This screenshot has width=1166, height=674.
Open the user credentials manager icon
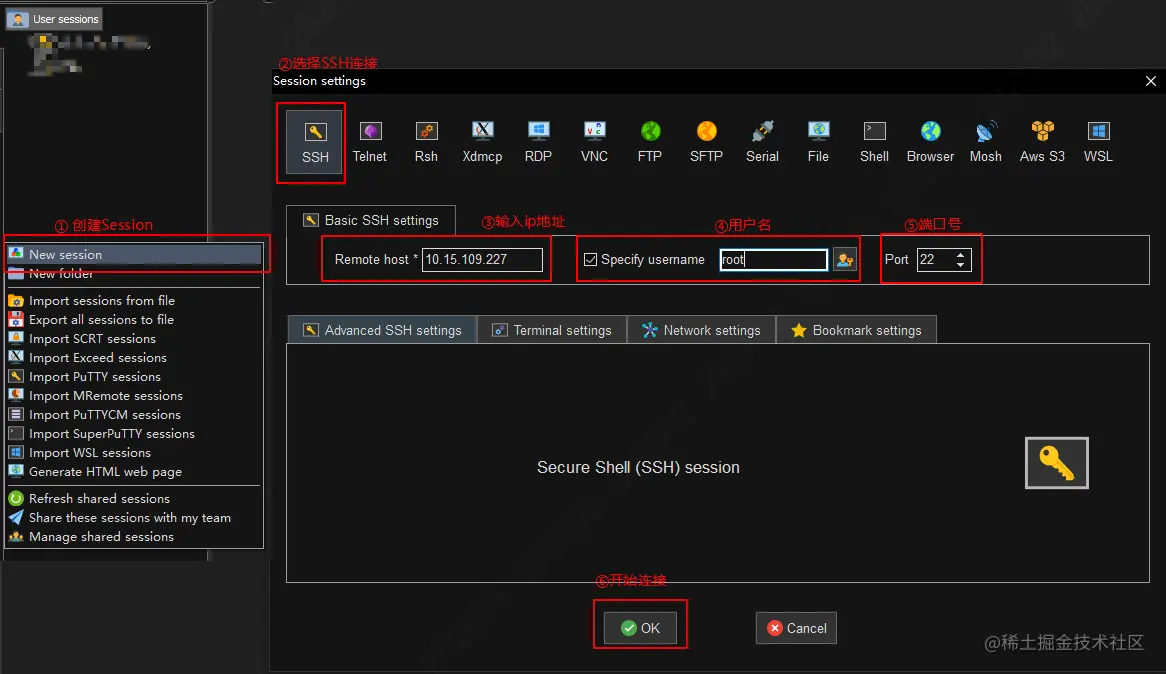tap(845, 260)
